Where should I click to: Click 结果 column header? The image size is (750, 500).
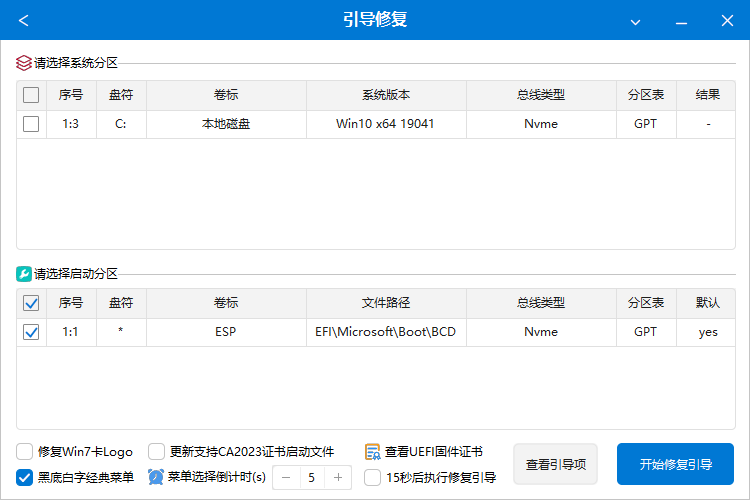706,95
